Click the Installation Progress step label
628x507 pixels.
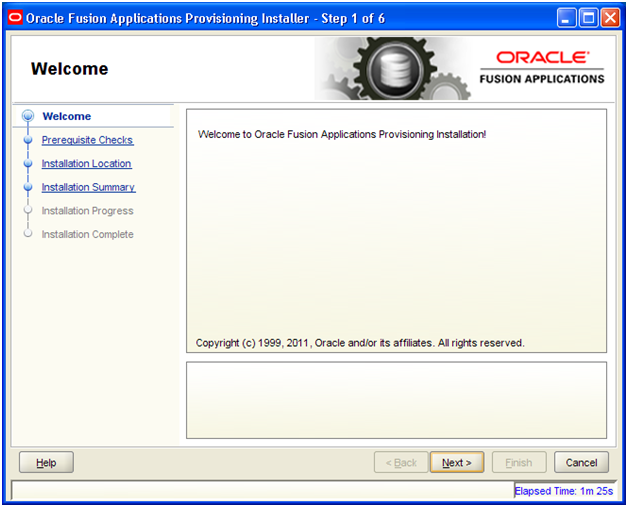[87, 211]
